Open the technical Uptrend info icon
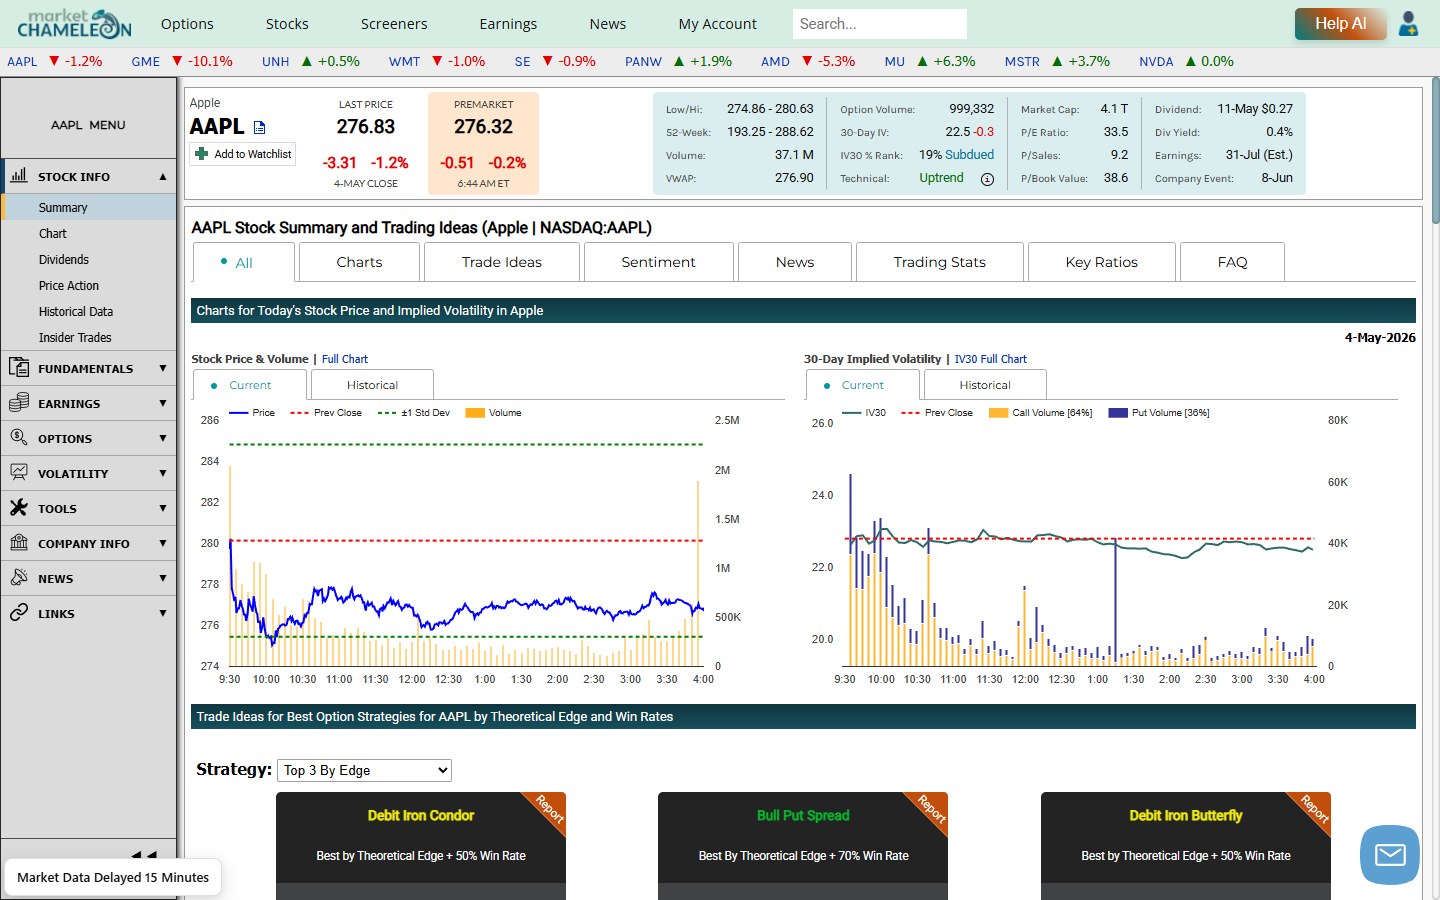This screenshot has width=1440, height=900. point(987,179)
